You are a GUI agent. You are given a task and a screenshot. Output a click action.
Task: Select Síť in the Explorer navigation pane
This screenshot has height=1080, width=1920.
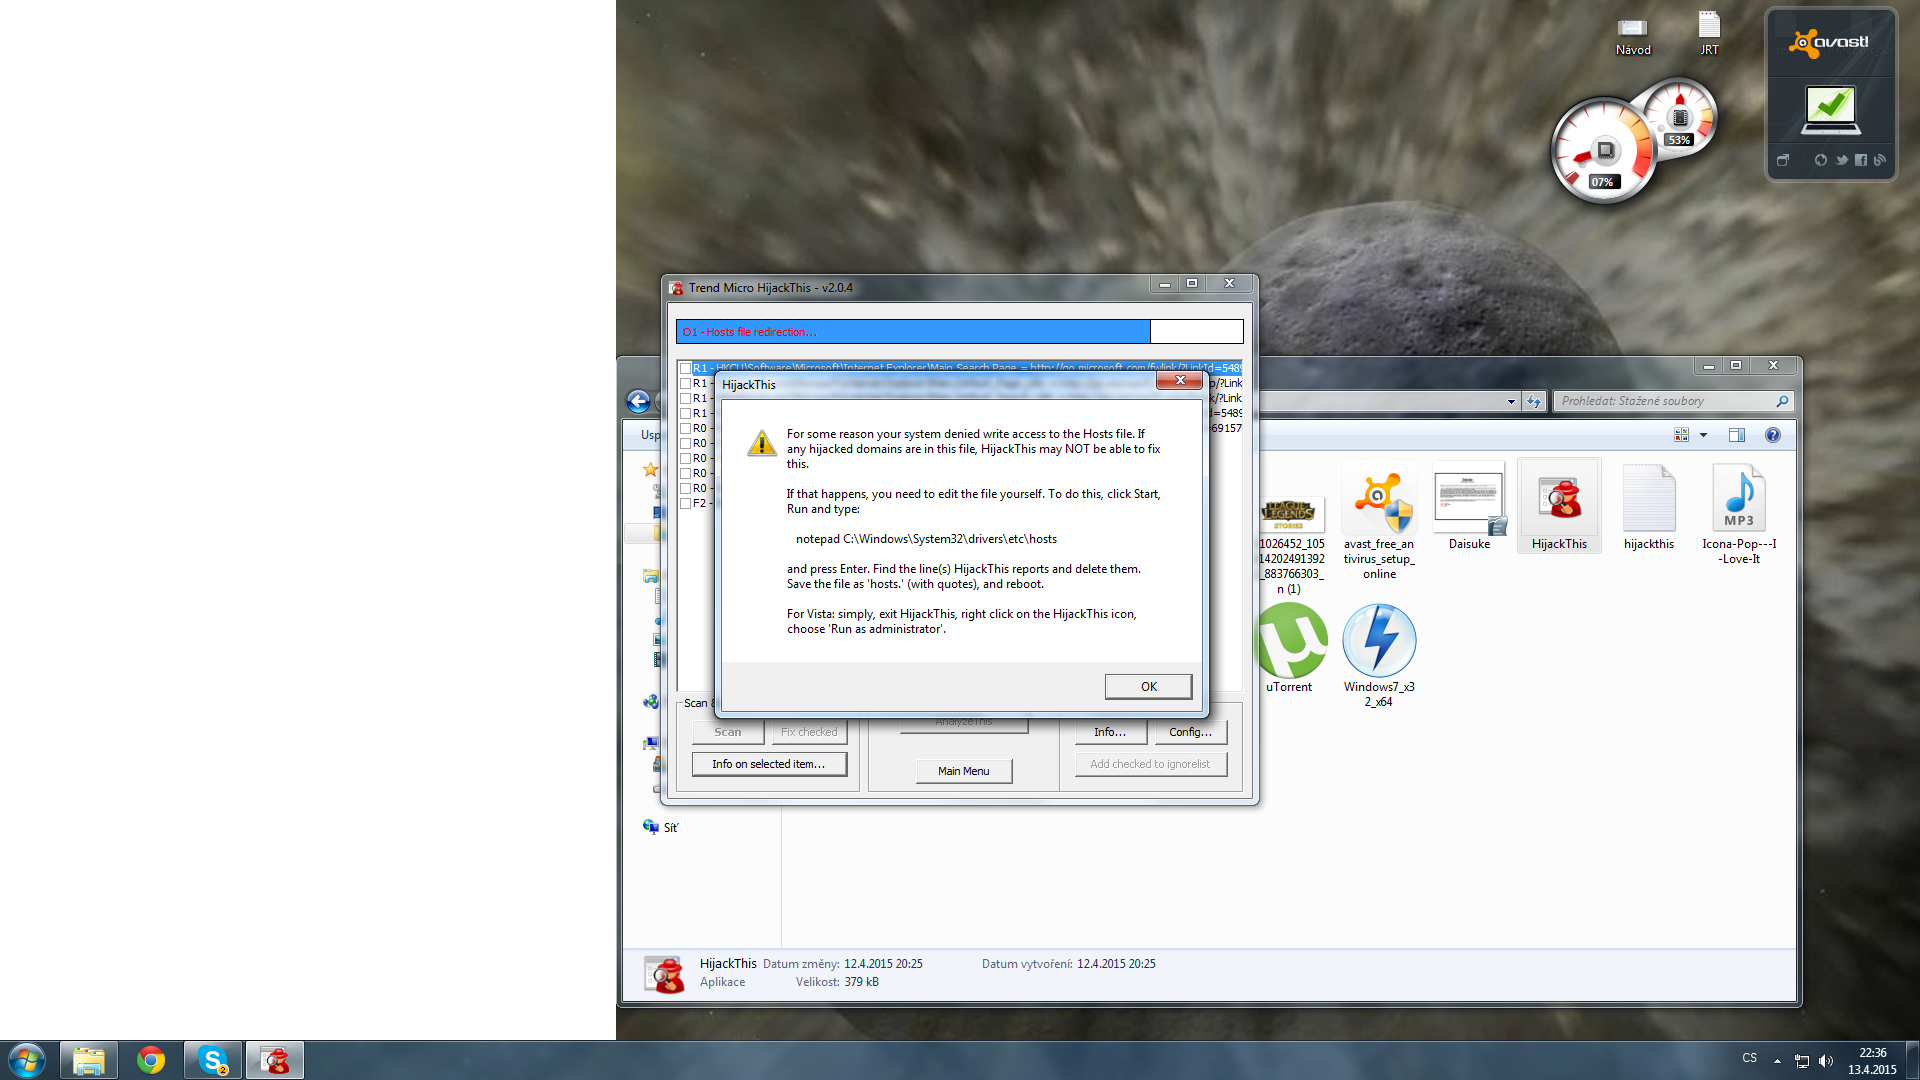(x=661, y=827)
